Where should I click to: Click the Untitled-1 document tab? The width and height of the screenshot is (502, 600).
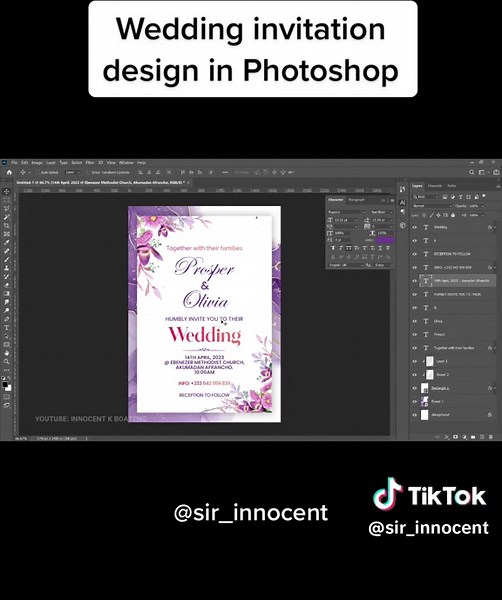[x=101, y=183]
